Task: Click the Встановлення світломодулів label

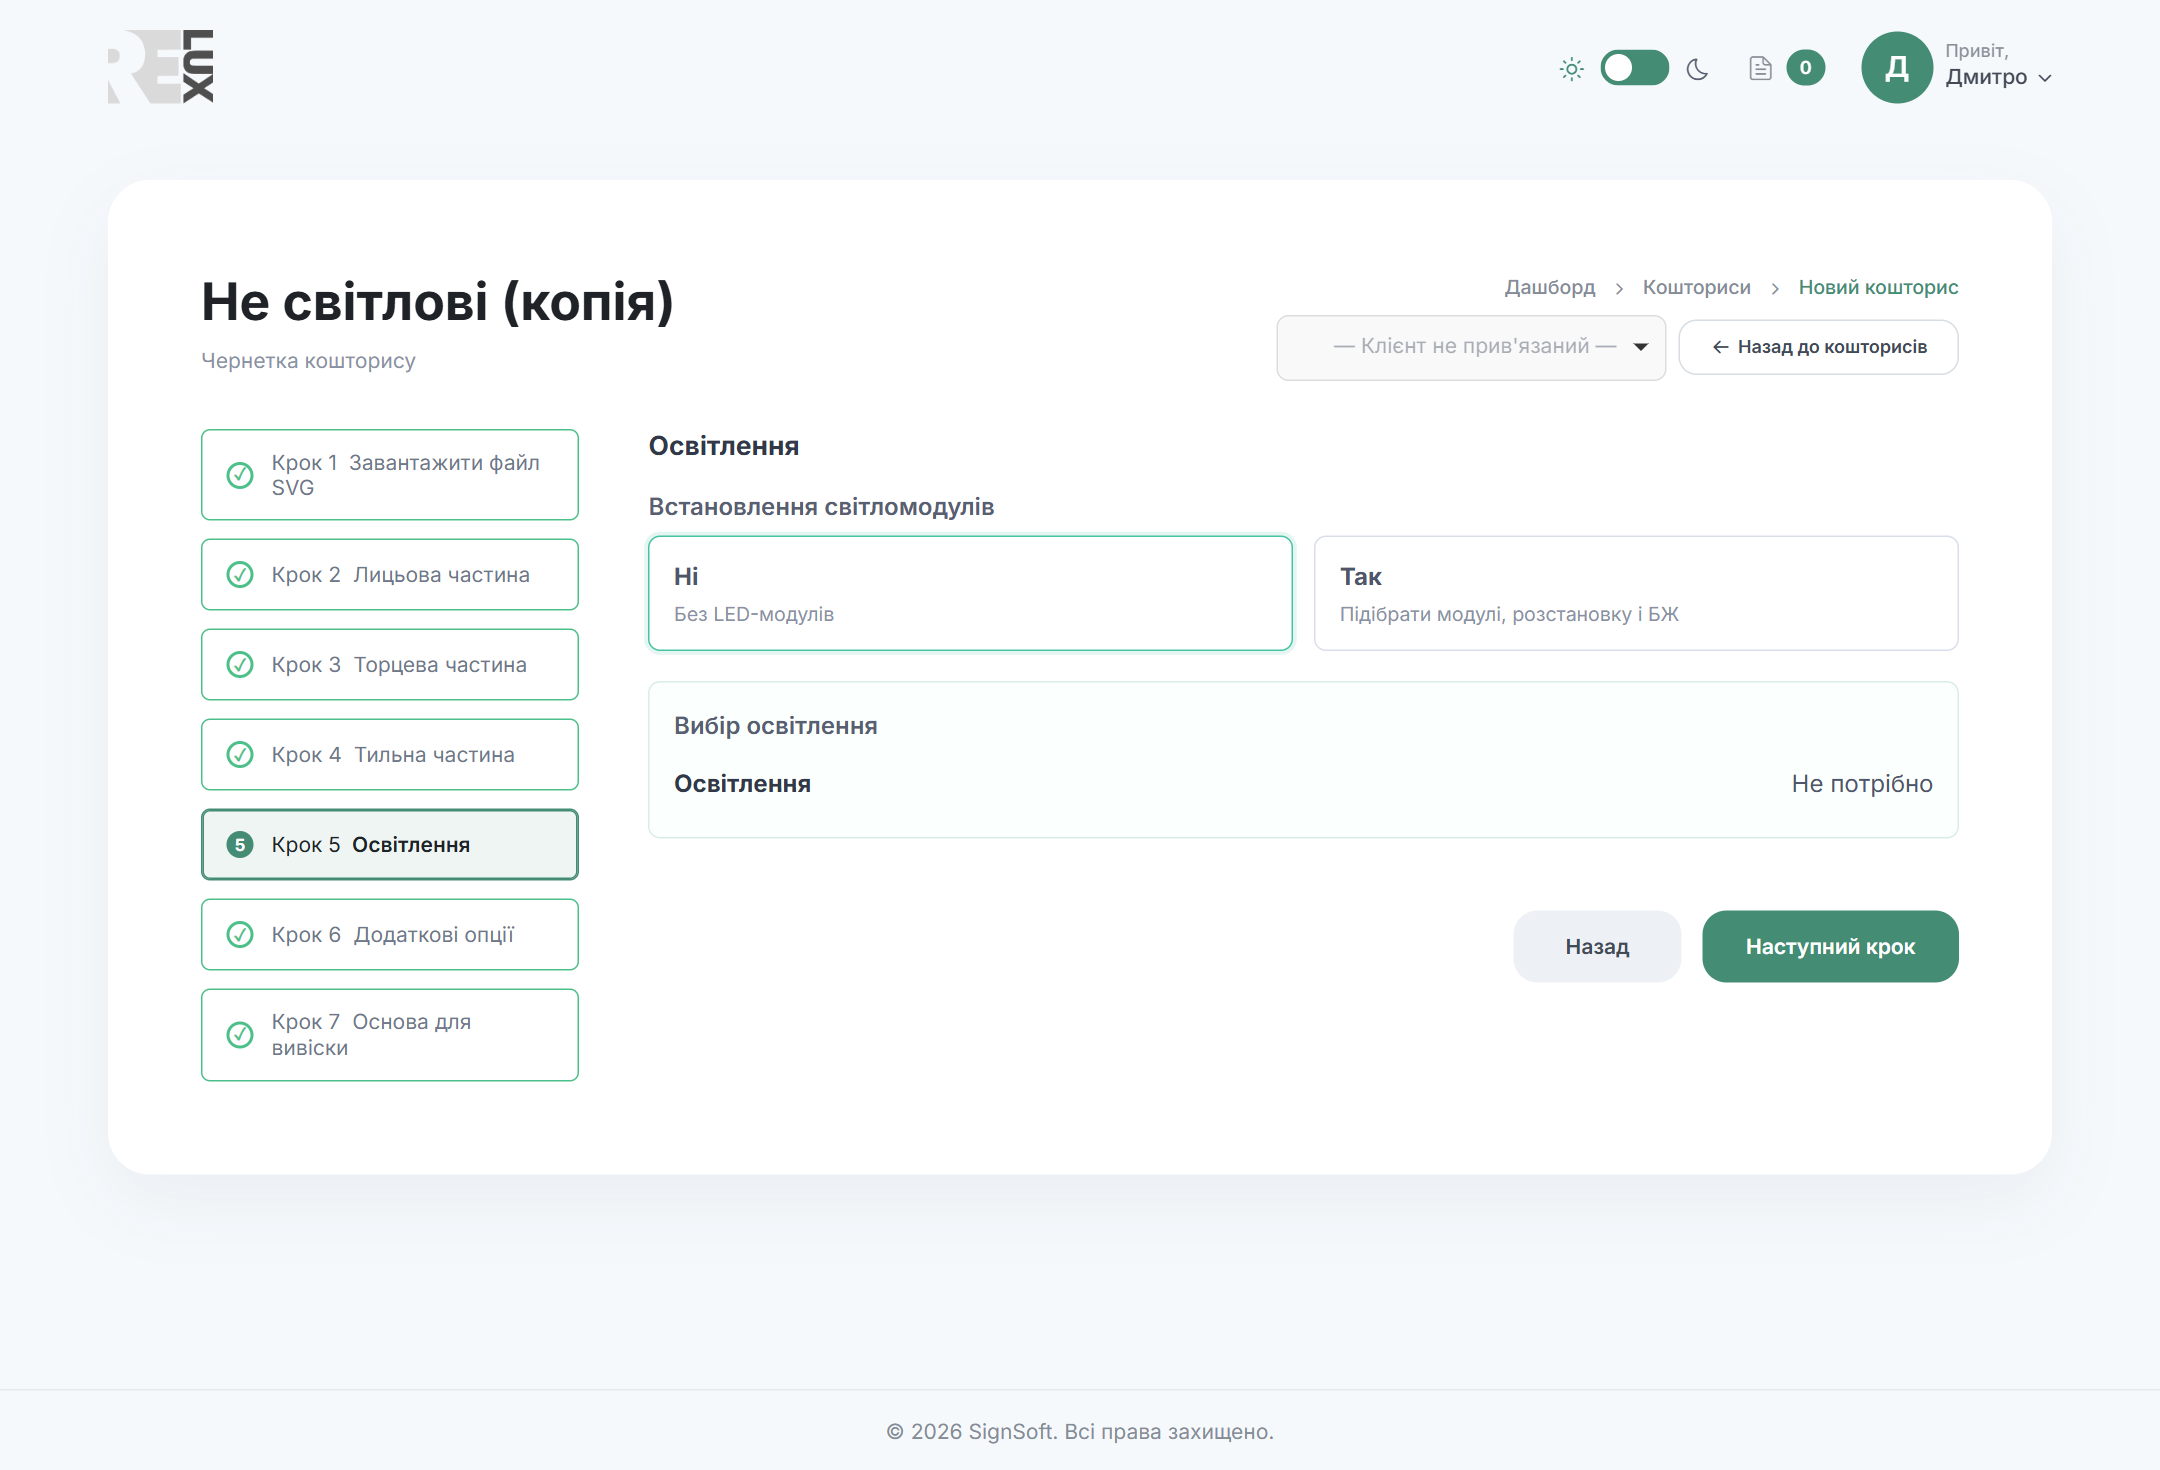Action: pos(821,507)
